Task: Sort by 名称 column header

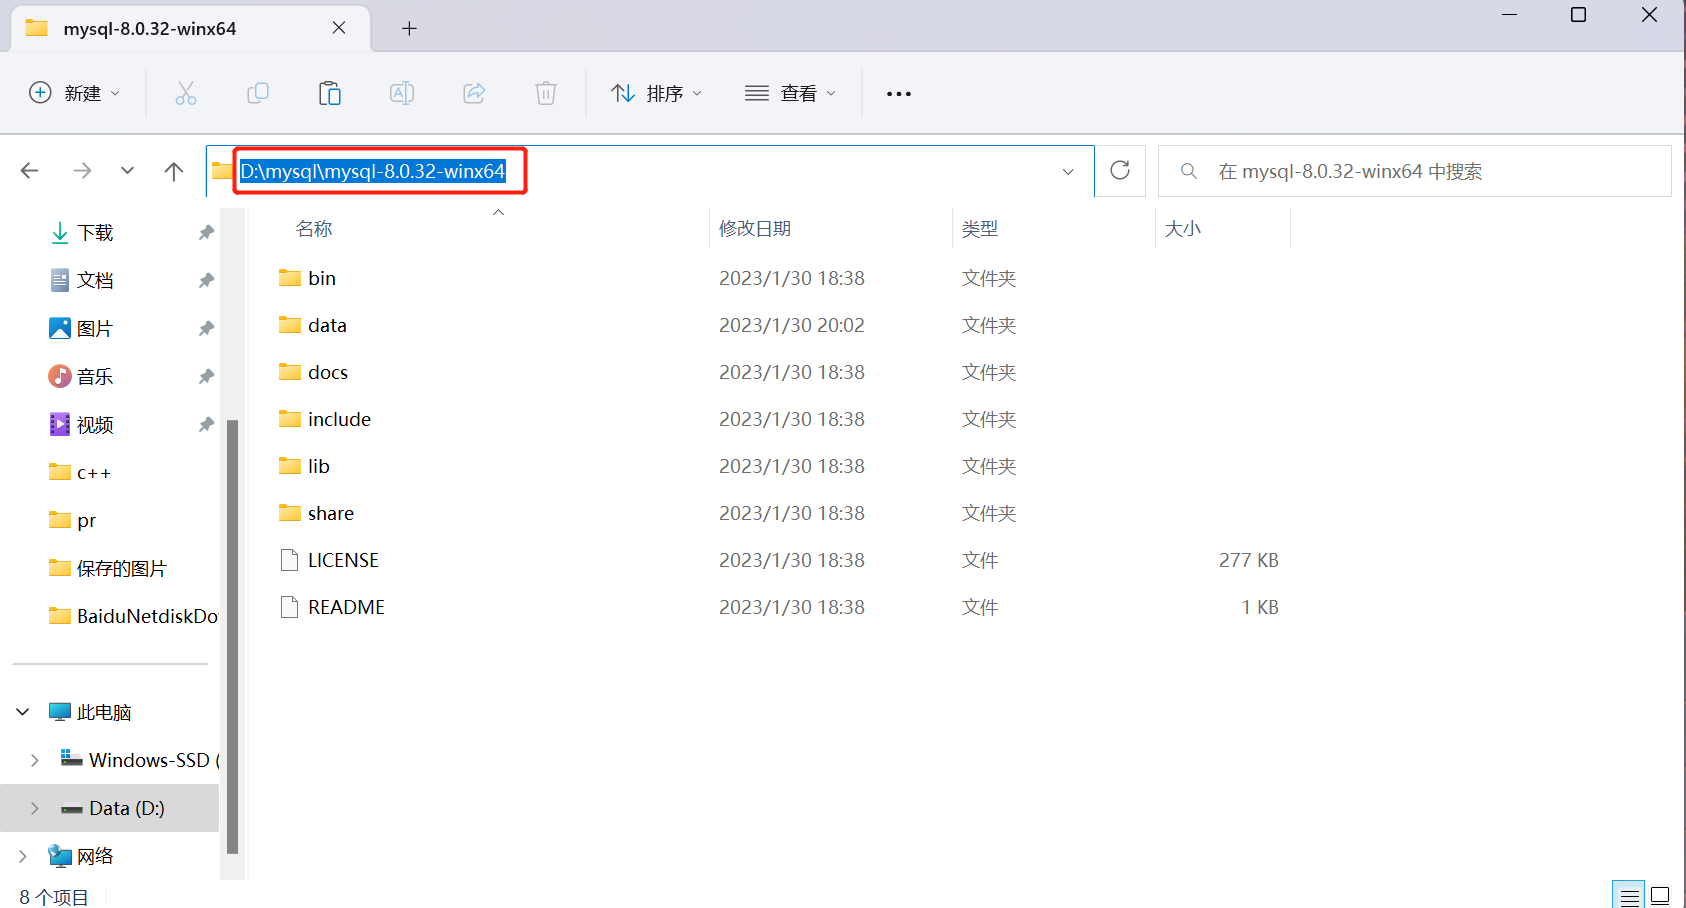Action: (314, 228)
